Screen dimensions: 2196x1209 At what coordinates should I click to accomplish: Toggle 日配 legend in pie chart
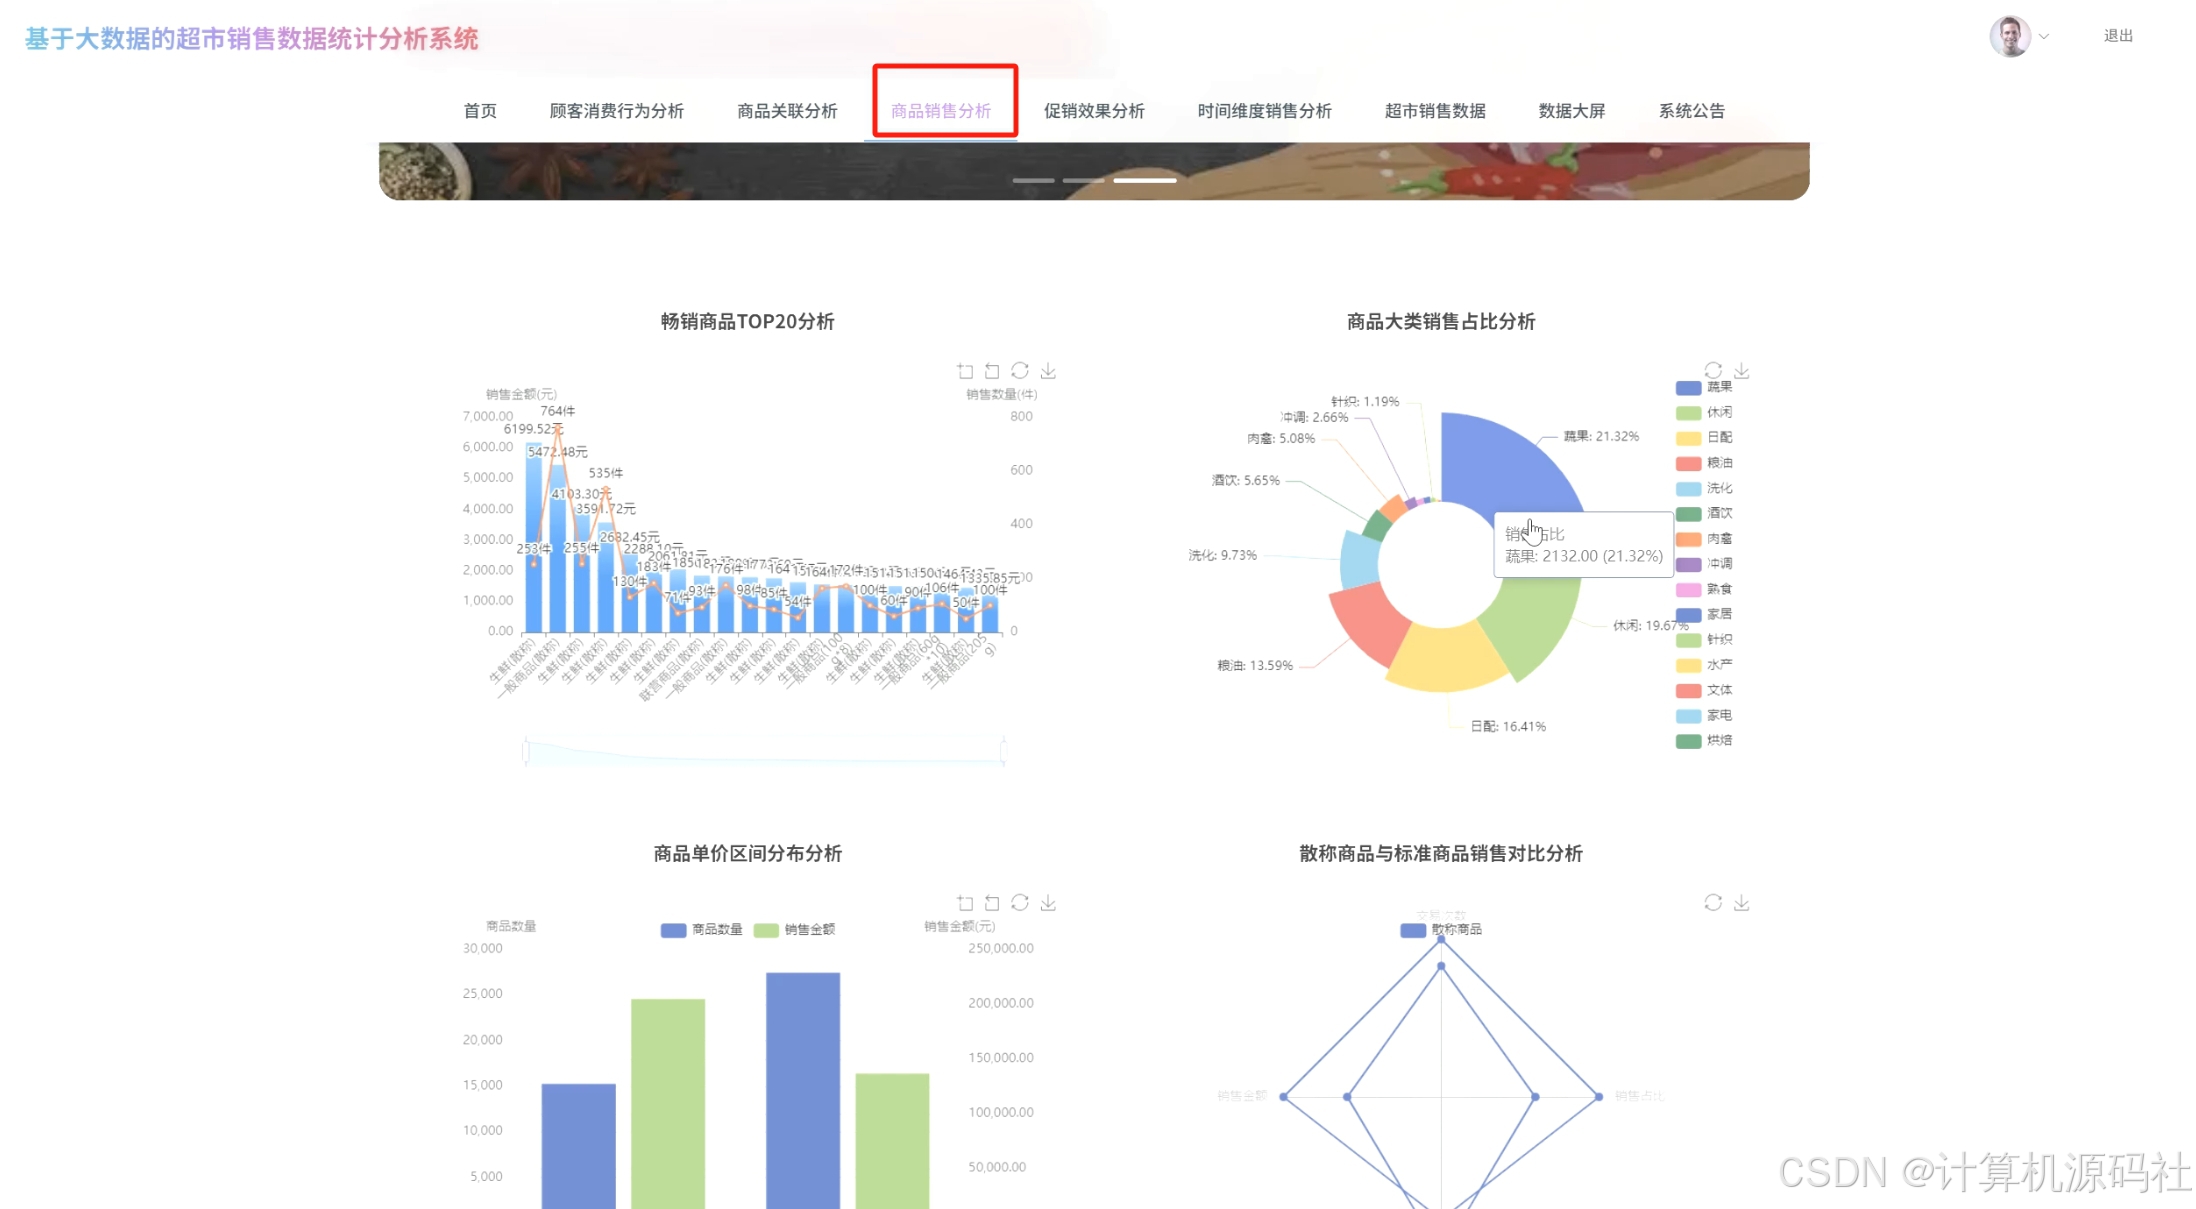tap(1704, 437)
